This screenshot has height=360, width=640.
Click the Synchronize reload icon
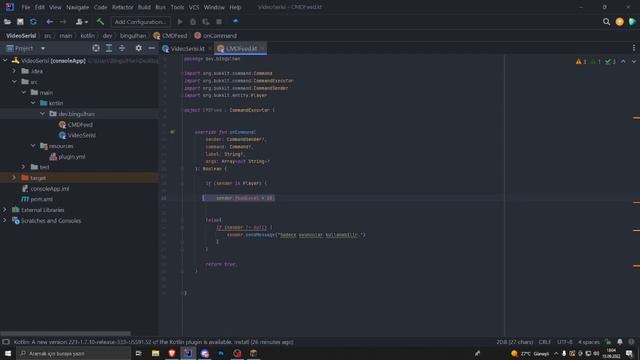33,22
